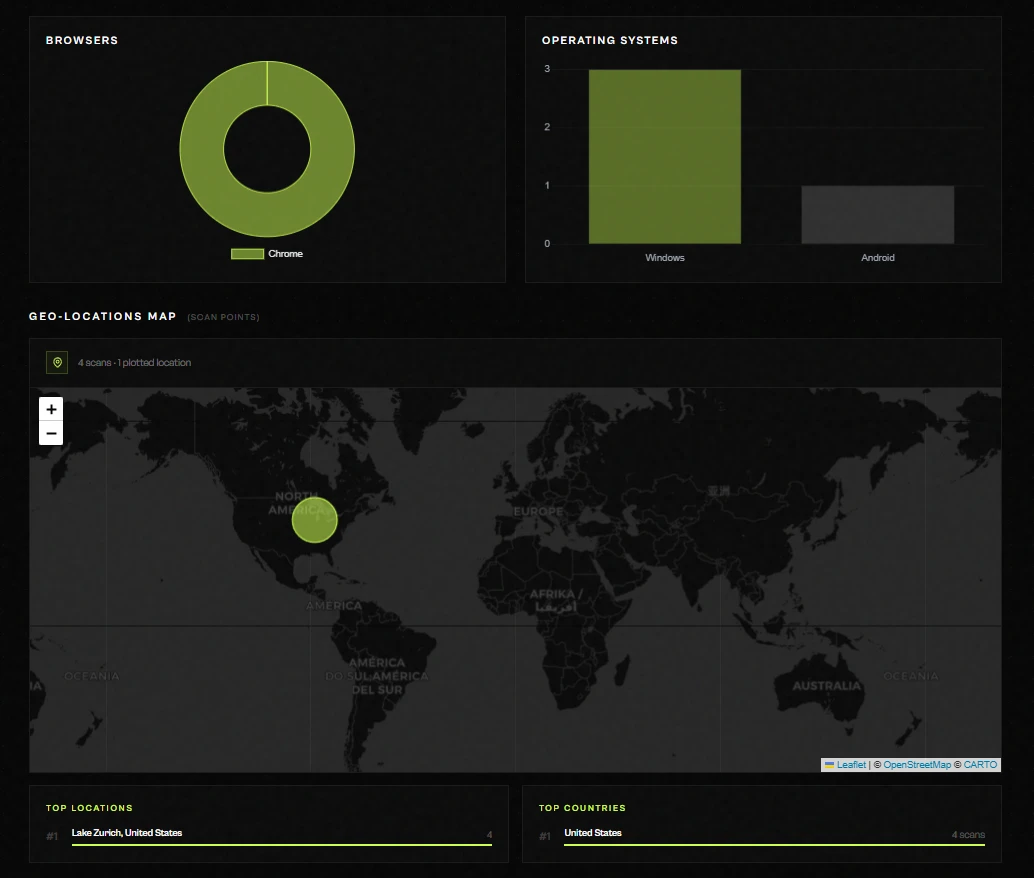
Task: Select the Android bar in the chart
Action: (x=877, y=215)
